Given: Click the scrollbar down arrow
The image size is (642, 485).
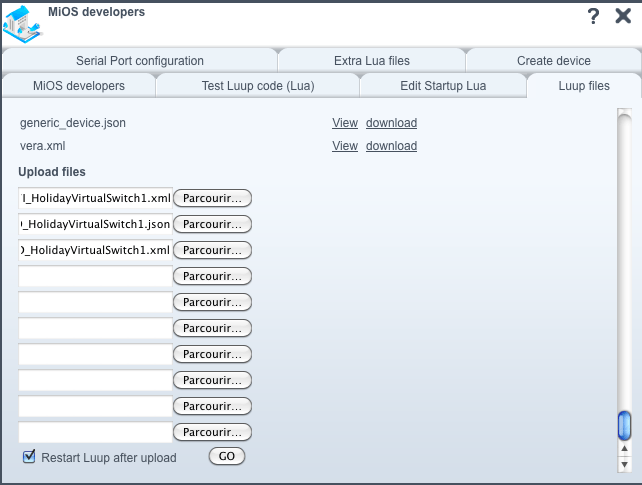Looking at the screenshot, I should (624, 465).
